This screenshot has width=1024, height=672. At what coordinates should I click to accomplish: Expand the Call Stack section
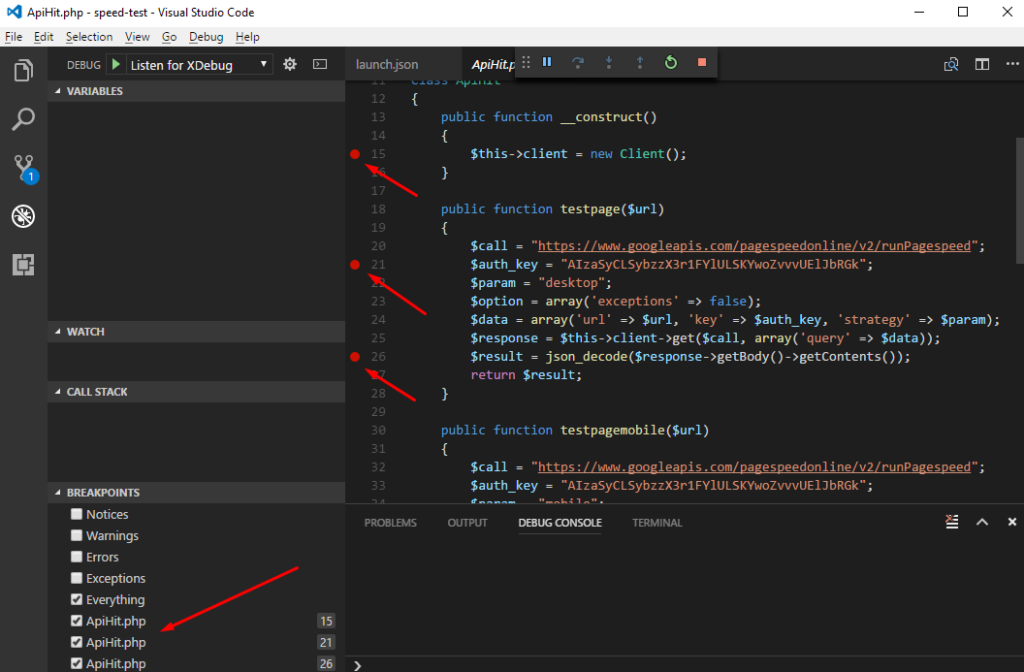point(97,392)
